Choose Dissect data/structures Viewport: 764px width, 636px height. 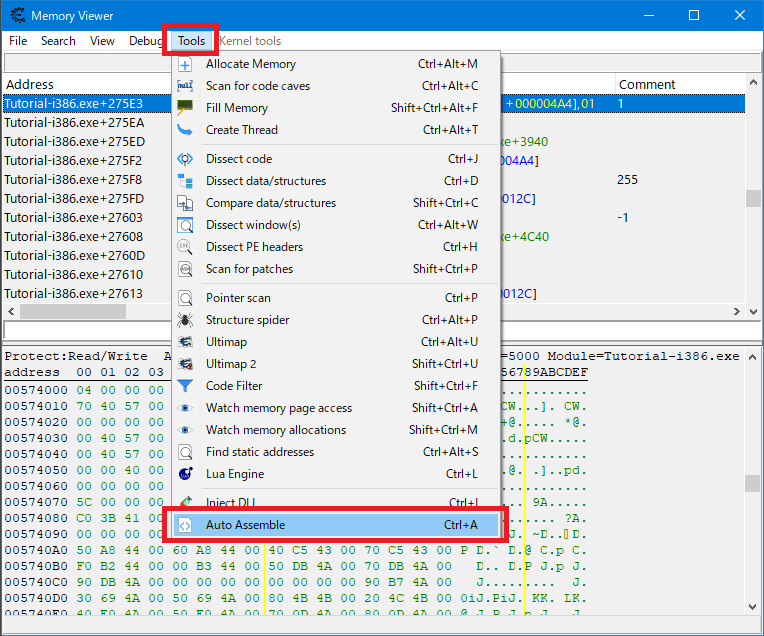pyautogui.click(x=336, y=181)
